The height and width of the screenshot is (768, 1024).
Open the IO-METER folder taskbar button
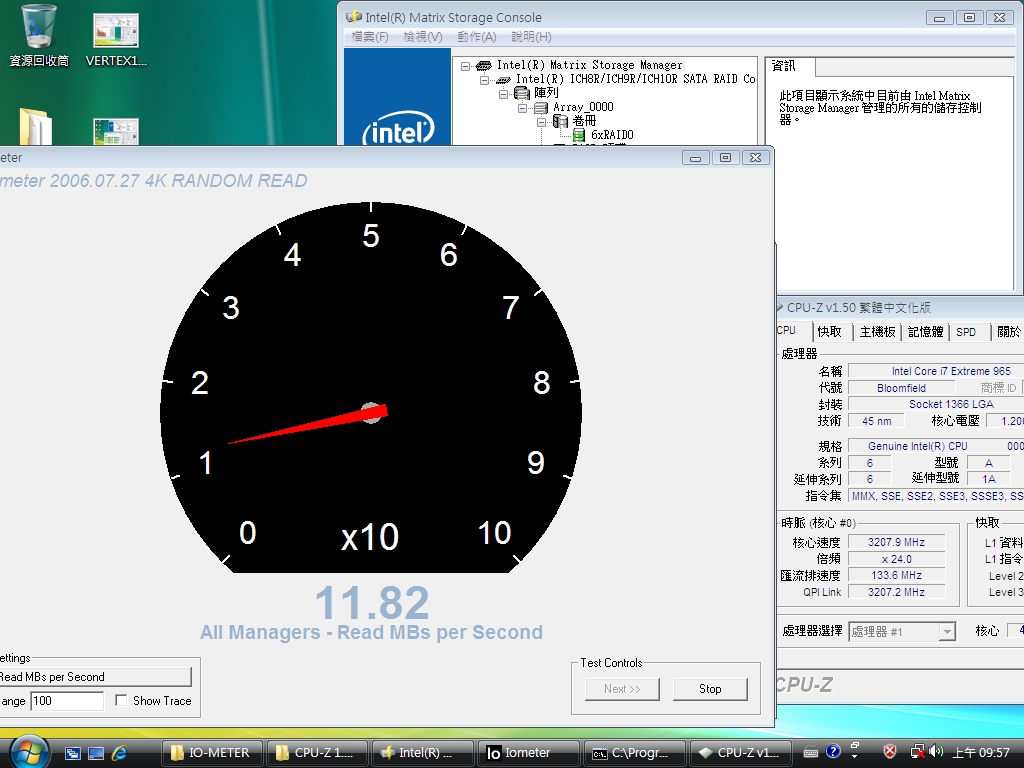[212, 753]
